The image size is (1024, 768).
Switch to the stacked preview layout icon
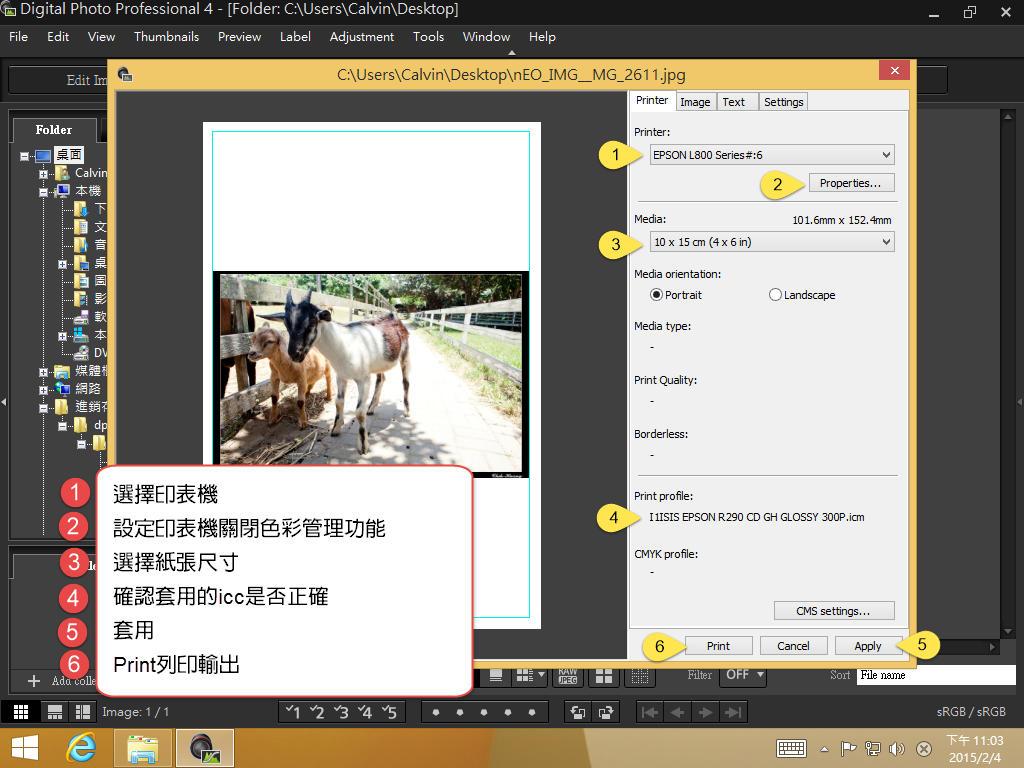tap(55, 712)
